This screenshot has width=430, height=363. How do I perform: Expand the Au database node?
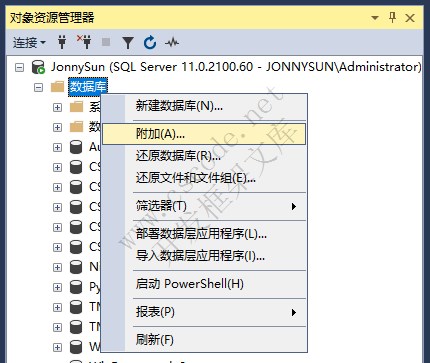click(x=57, y=148)
